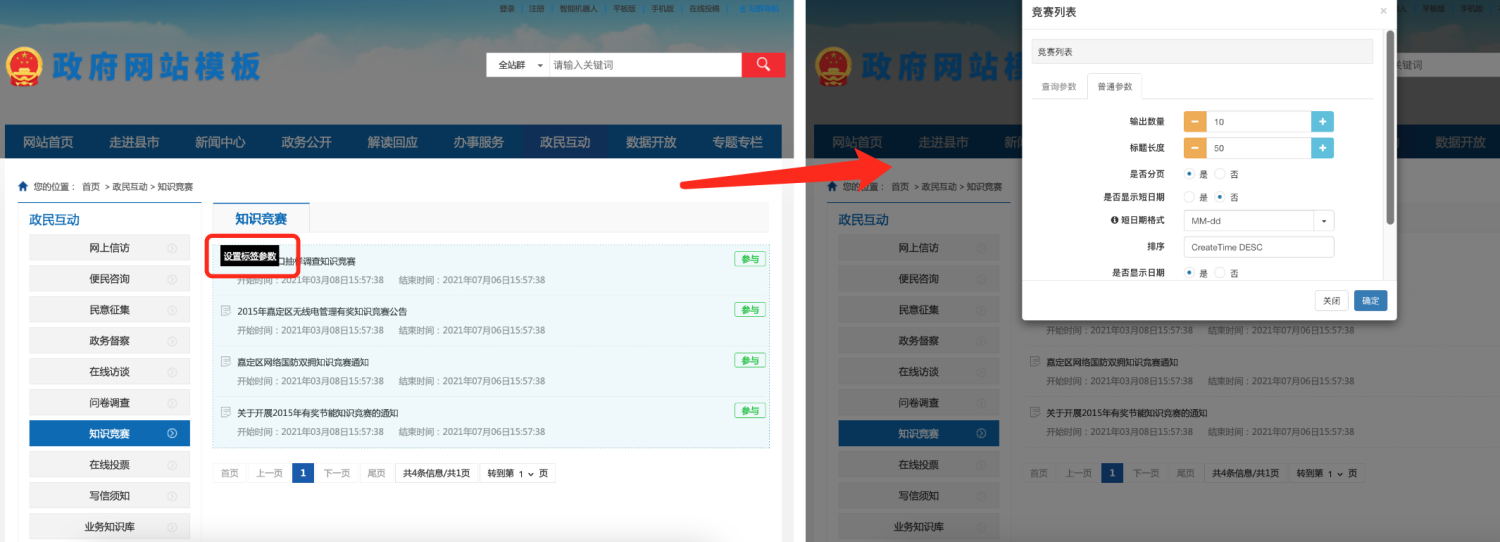The height and width of the screenshot is (542, 1500).
Task: Click the national emblem logo, left page
Action: tap(24, 67)
